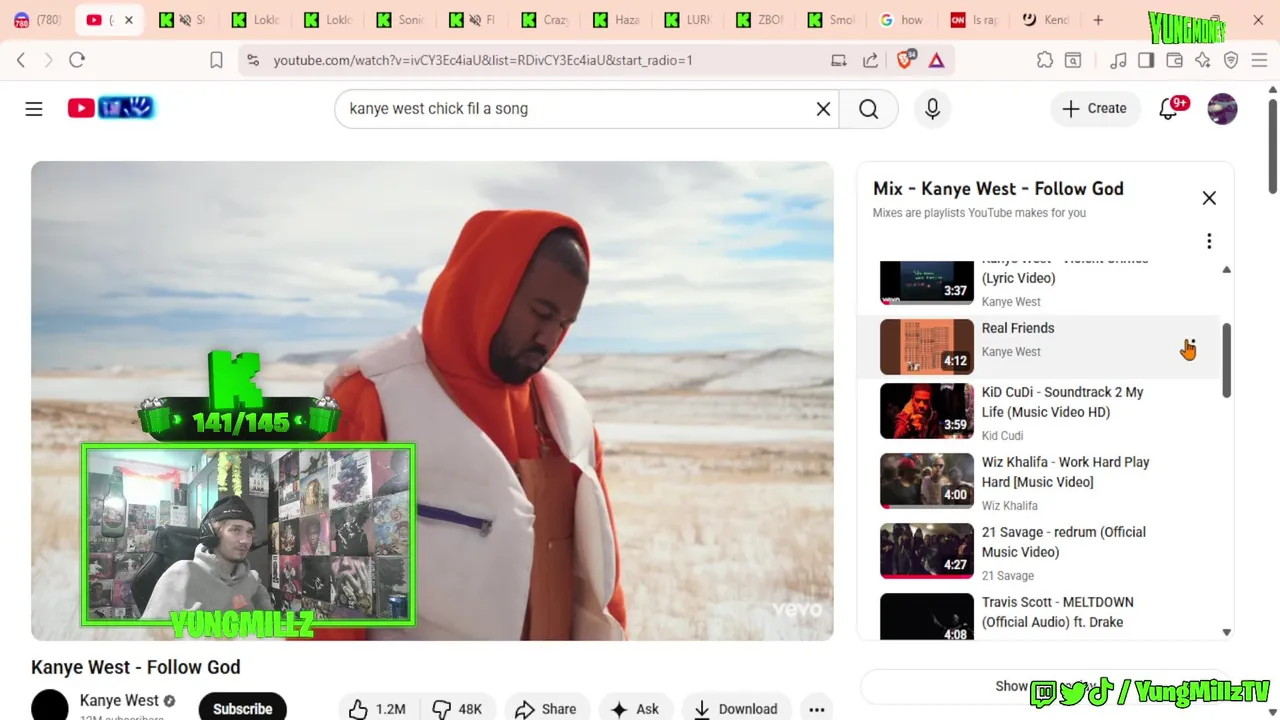The width and height of the screenshot is (1280, 720).
Task: Click the browser address bar URL
Action: [483, 60]
